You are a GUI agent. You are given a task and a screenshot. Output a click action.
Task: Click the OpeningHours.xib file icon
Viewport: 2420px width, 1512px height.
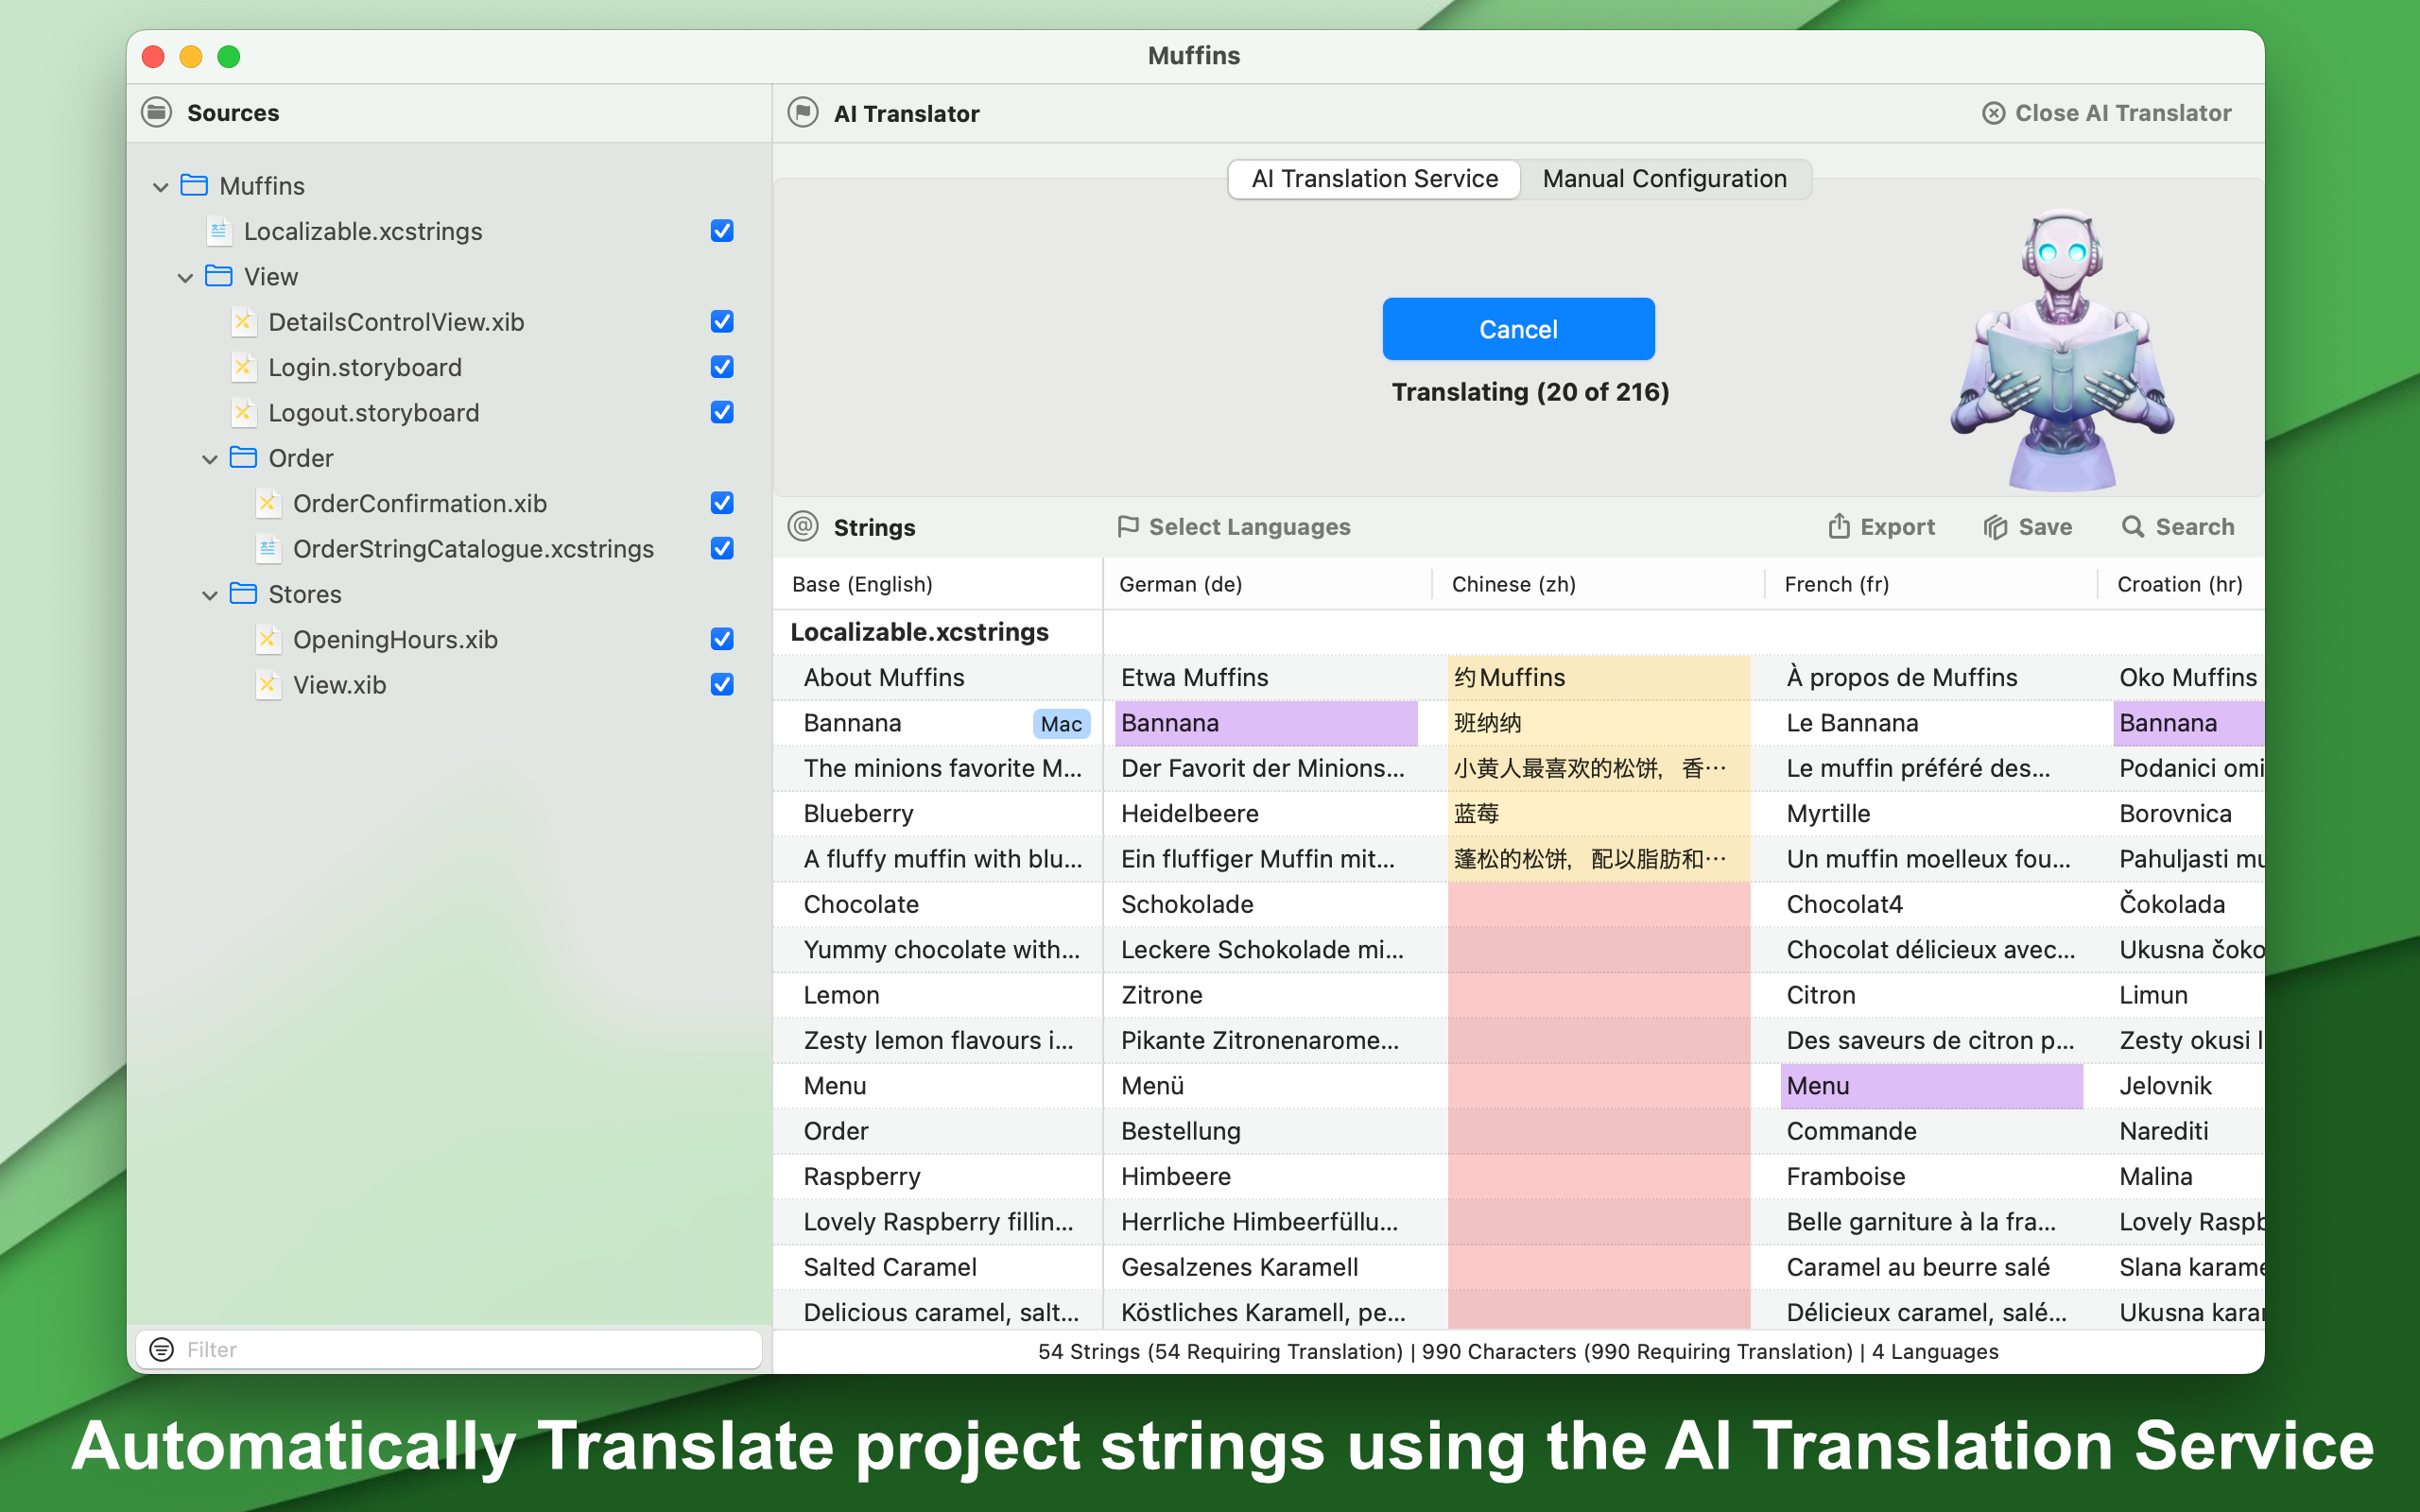[x=268, y=639]
